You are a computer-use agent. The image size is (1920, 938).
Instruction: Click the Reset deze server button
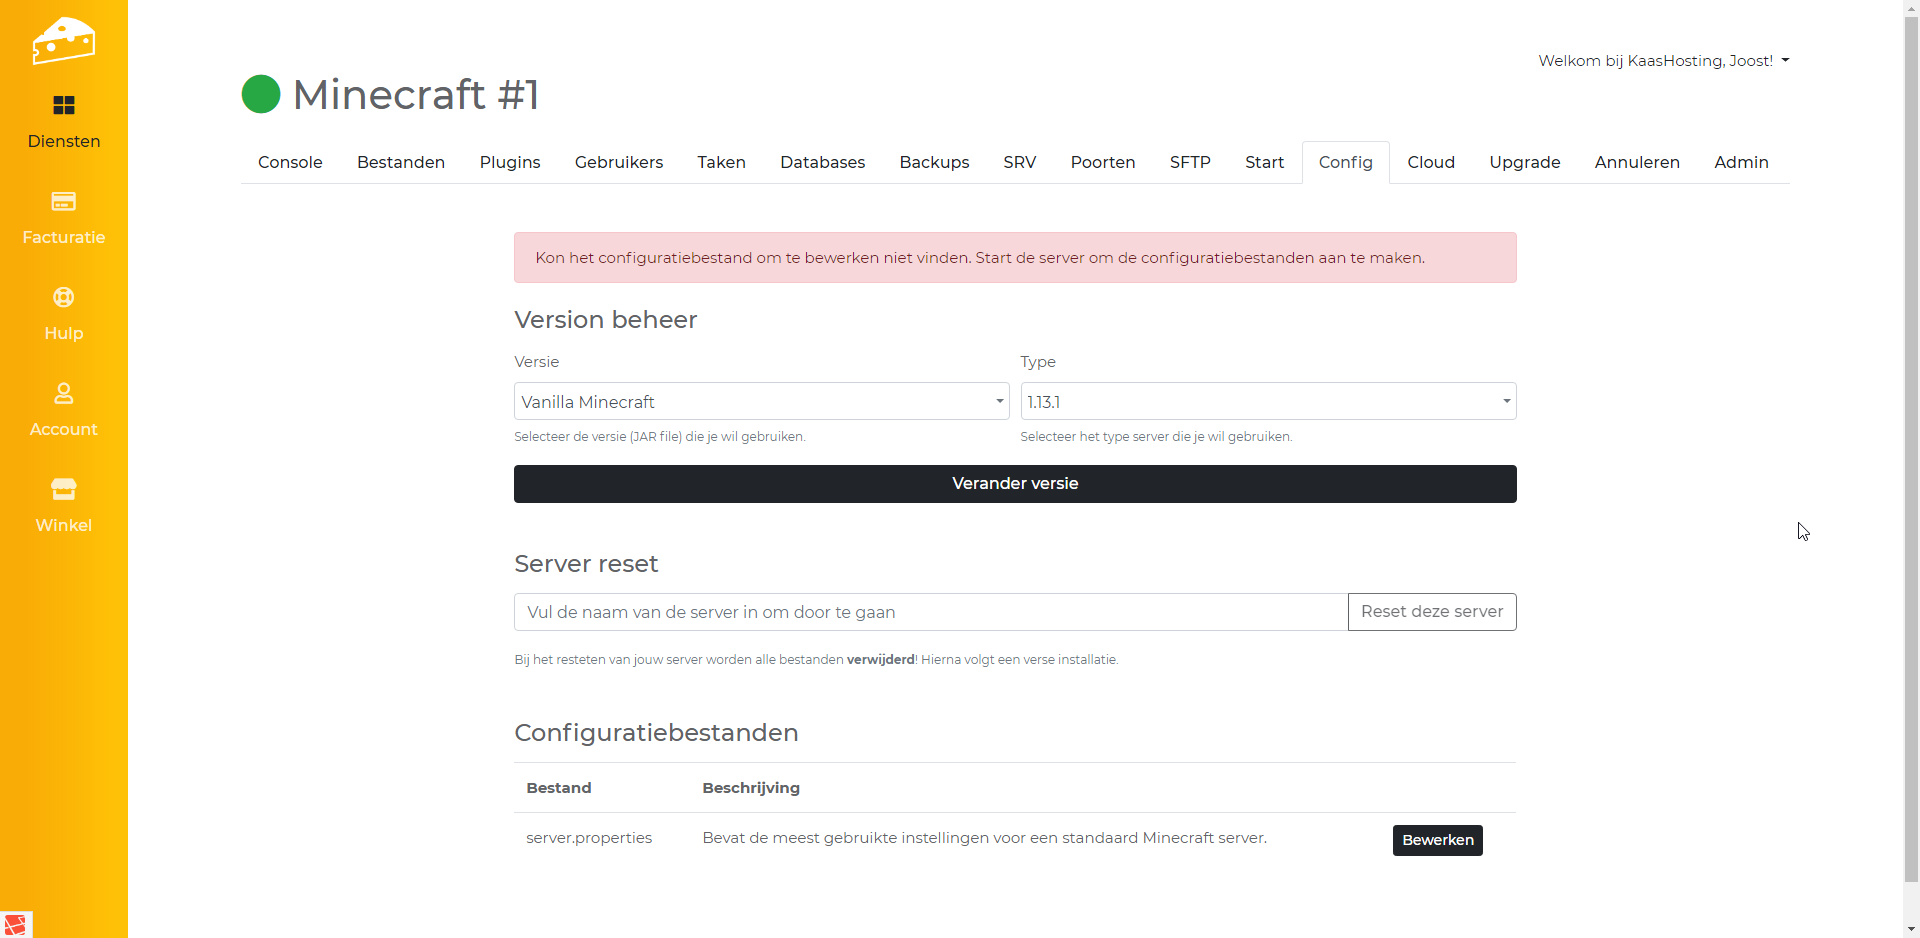point(1431,612)
